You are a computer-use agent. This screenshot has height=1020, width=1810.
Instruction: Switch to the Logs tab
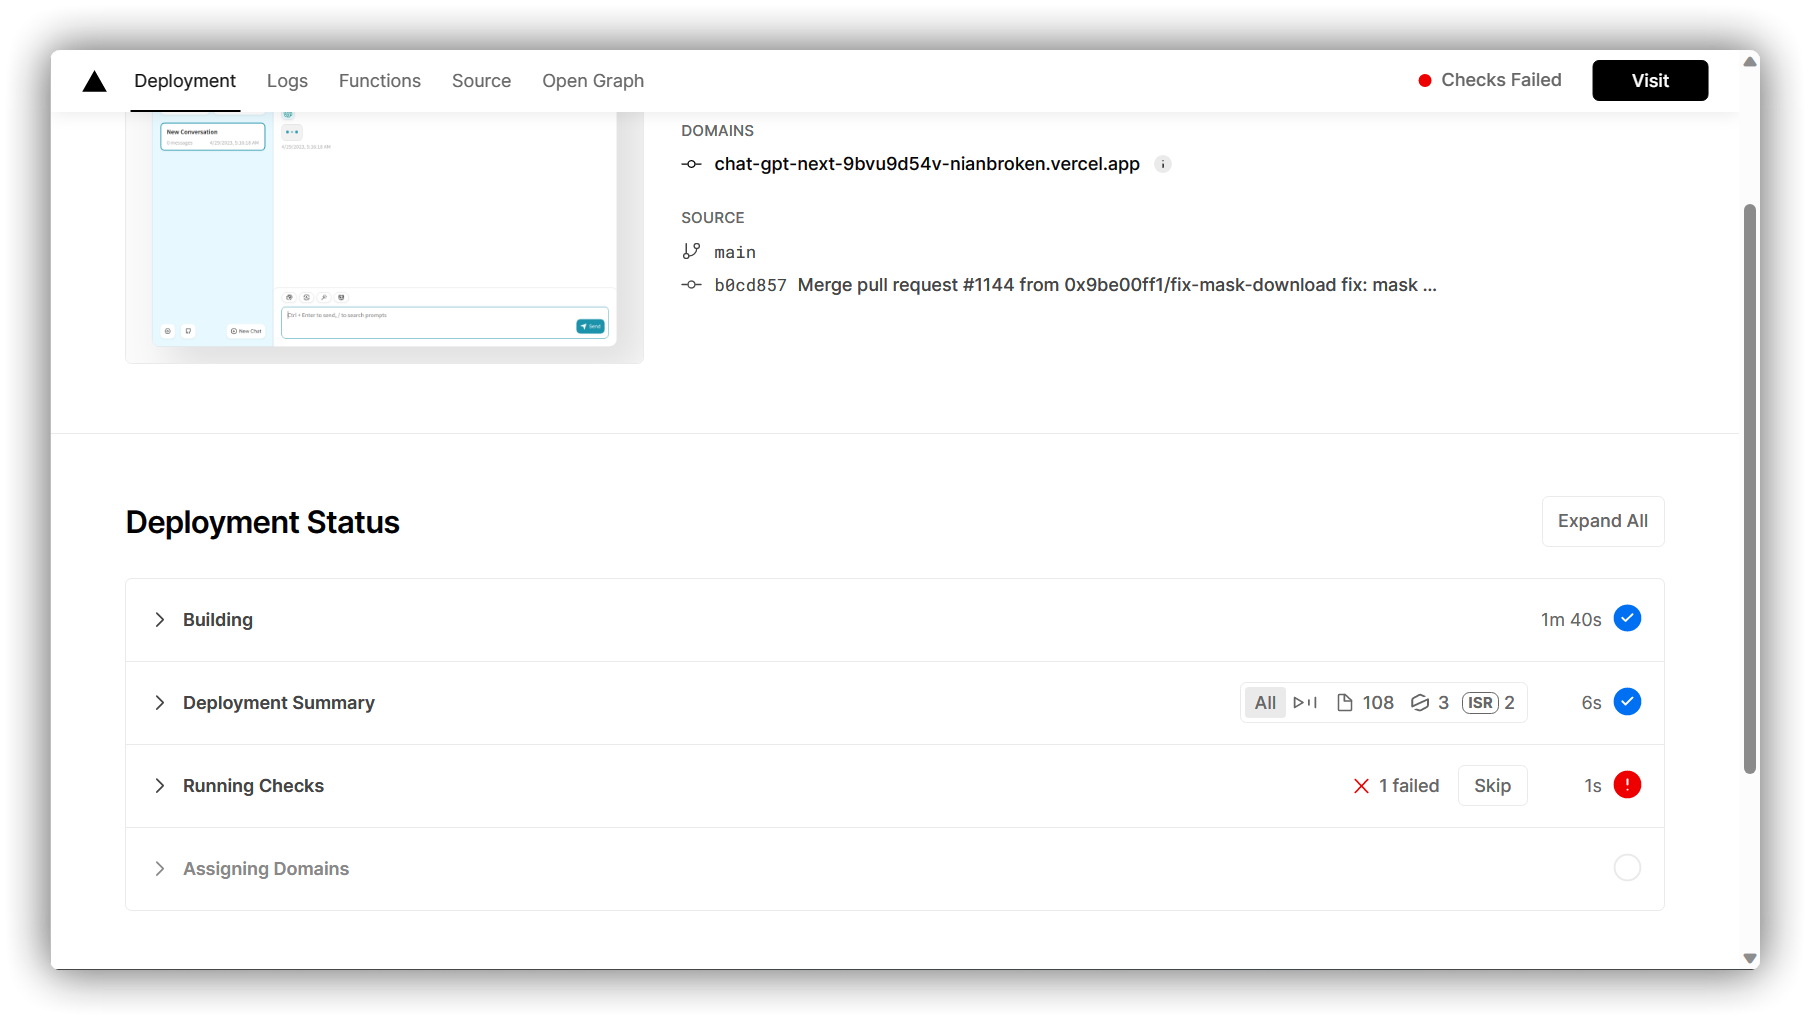(x=287, y=80)
